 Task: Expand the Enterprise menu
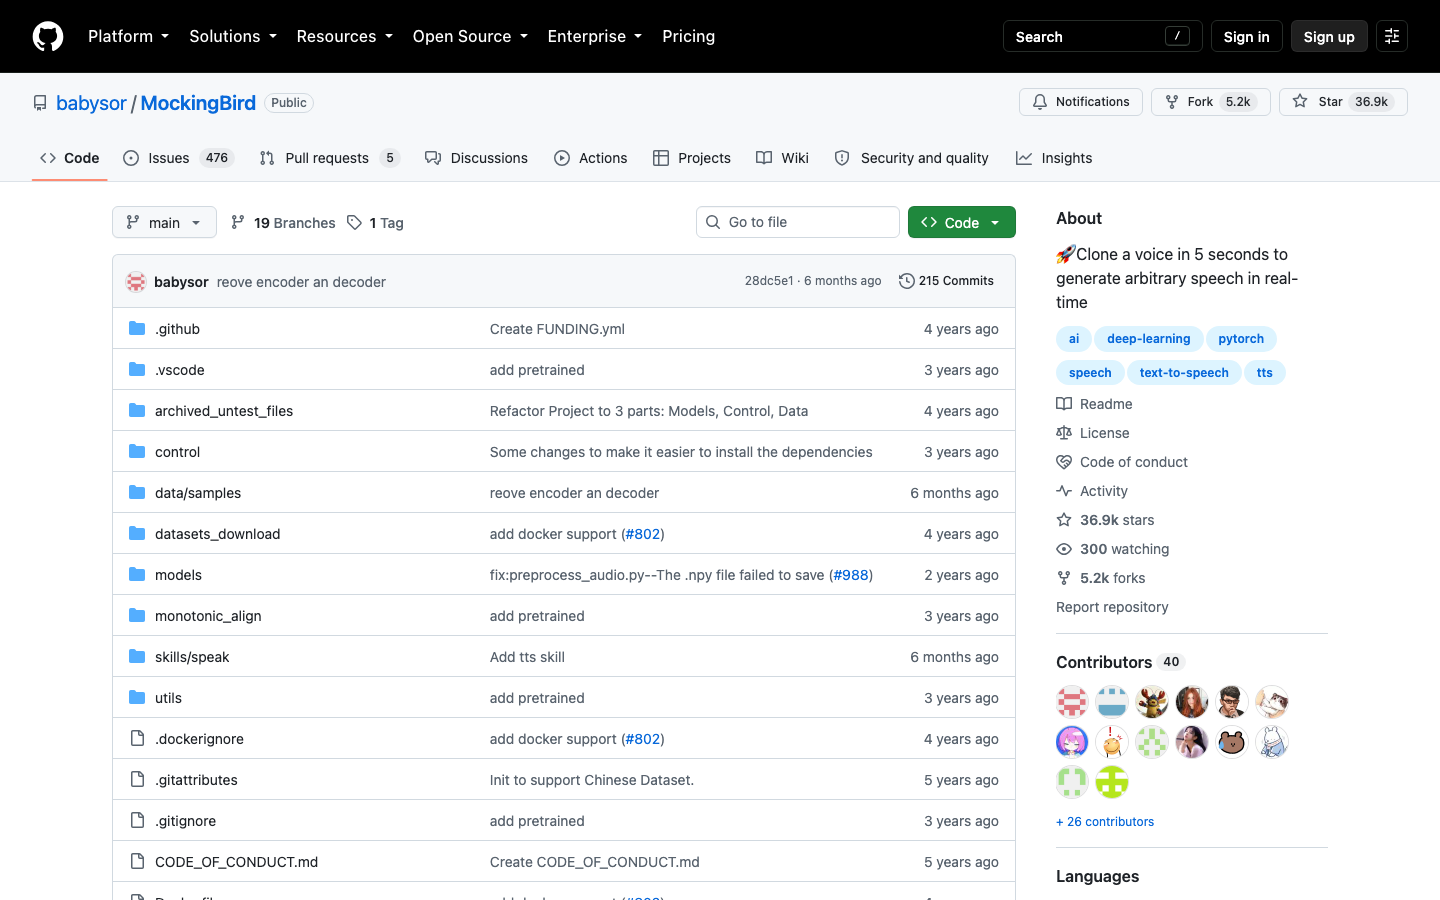coord(595,36)
